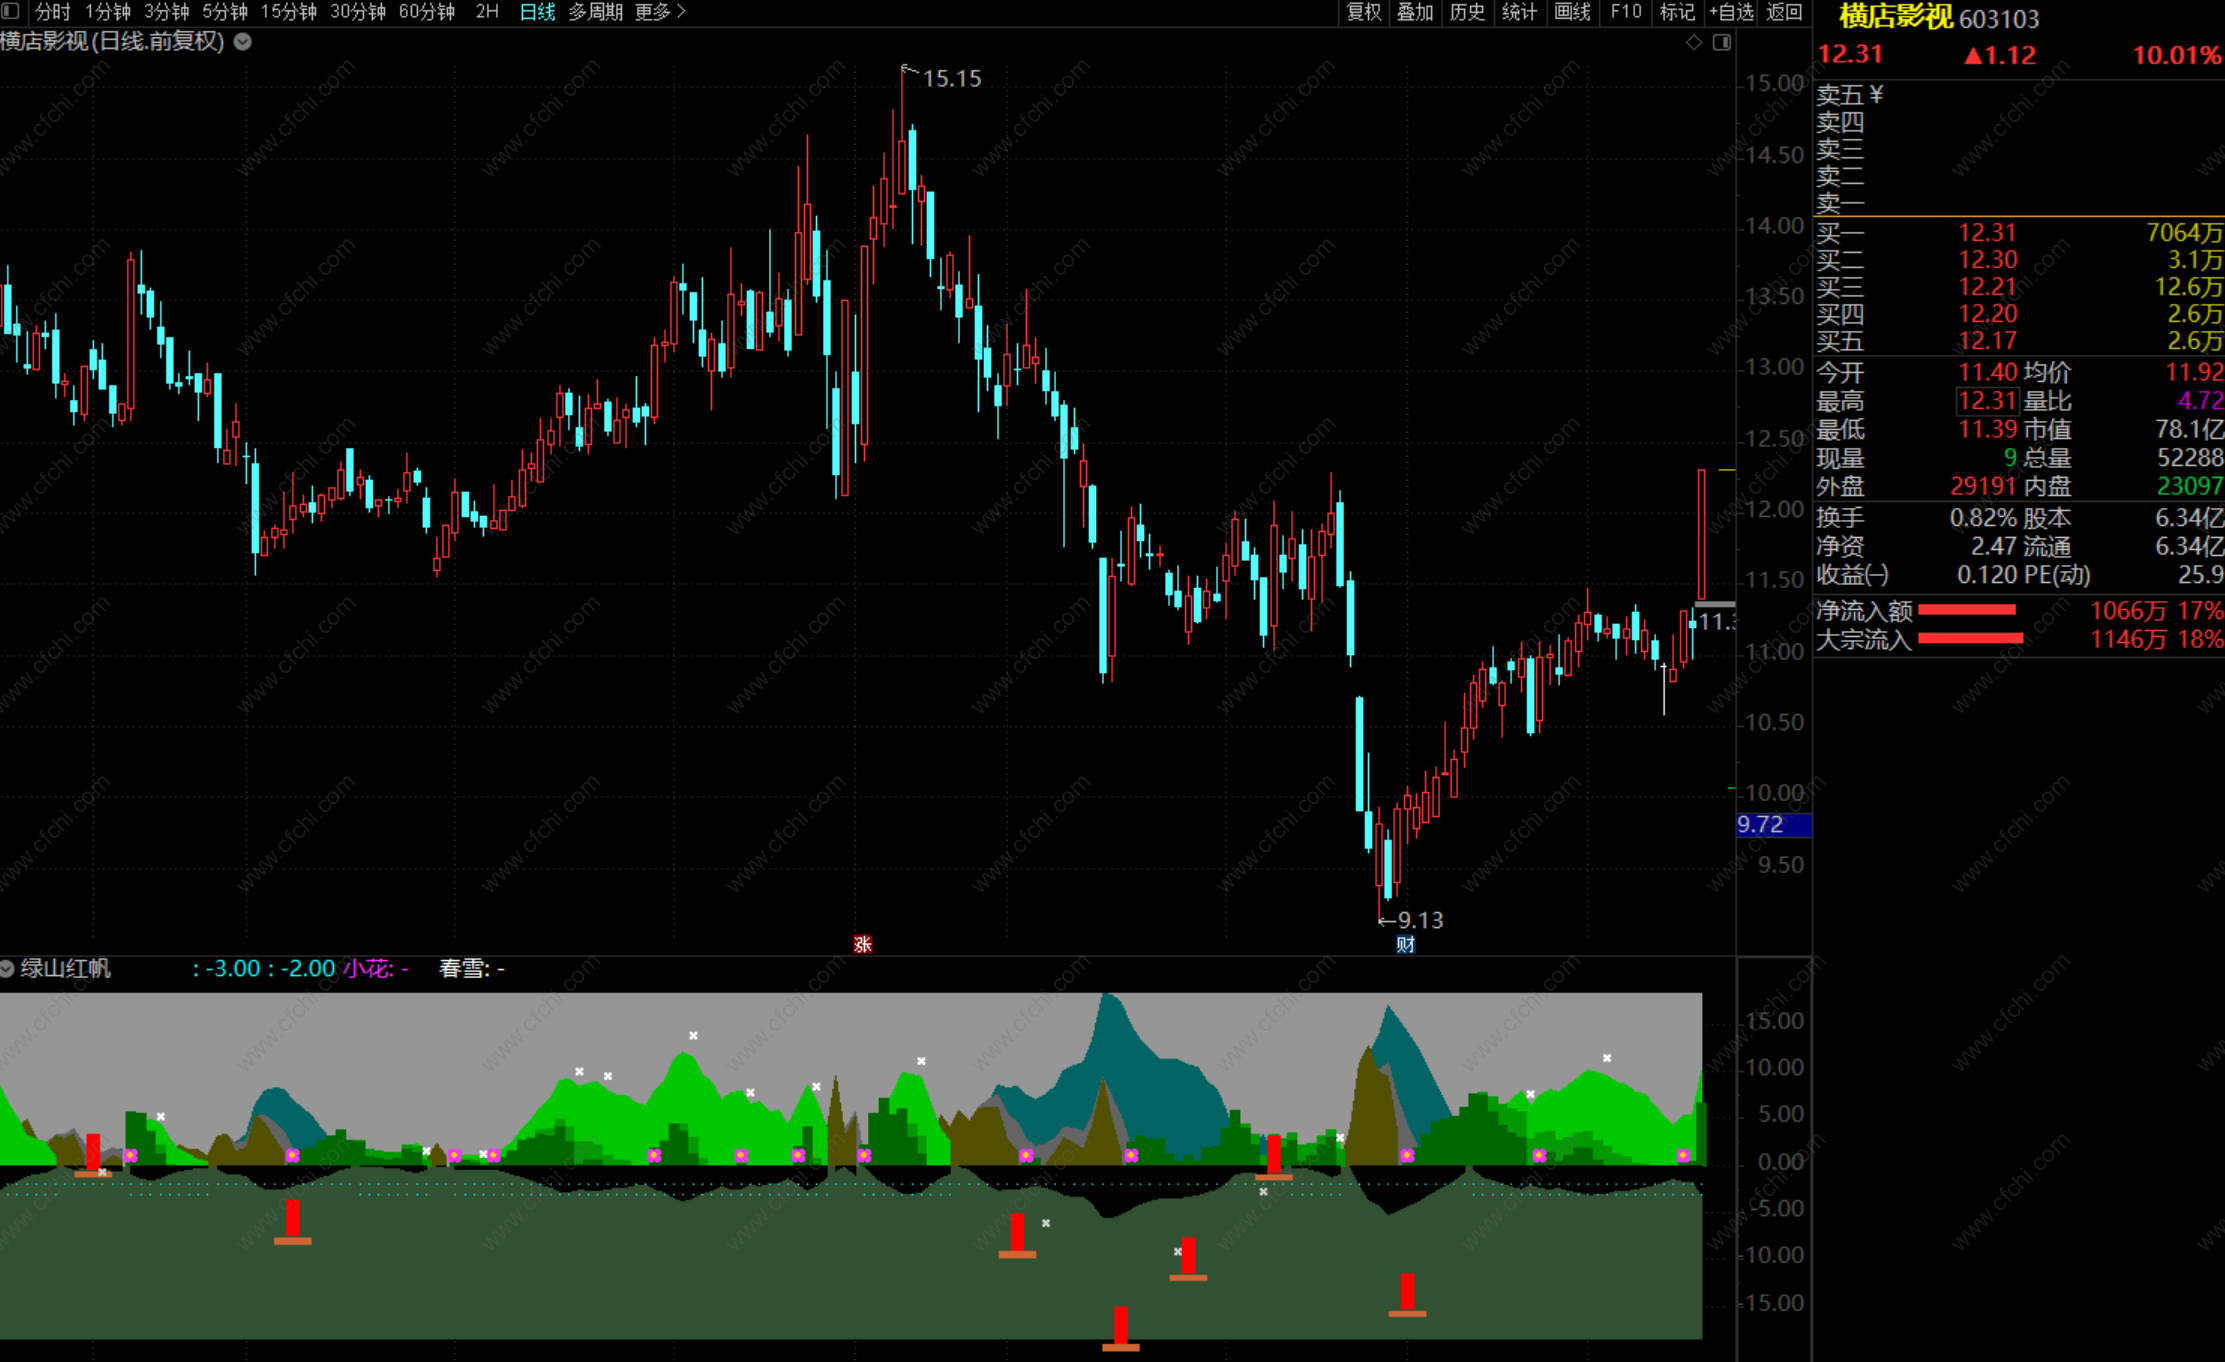Screen dimensions: 2225x1362
Task: Click the 净流入额 red bar
Action: [x=1966, y=610]
